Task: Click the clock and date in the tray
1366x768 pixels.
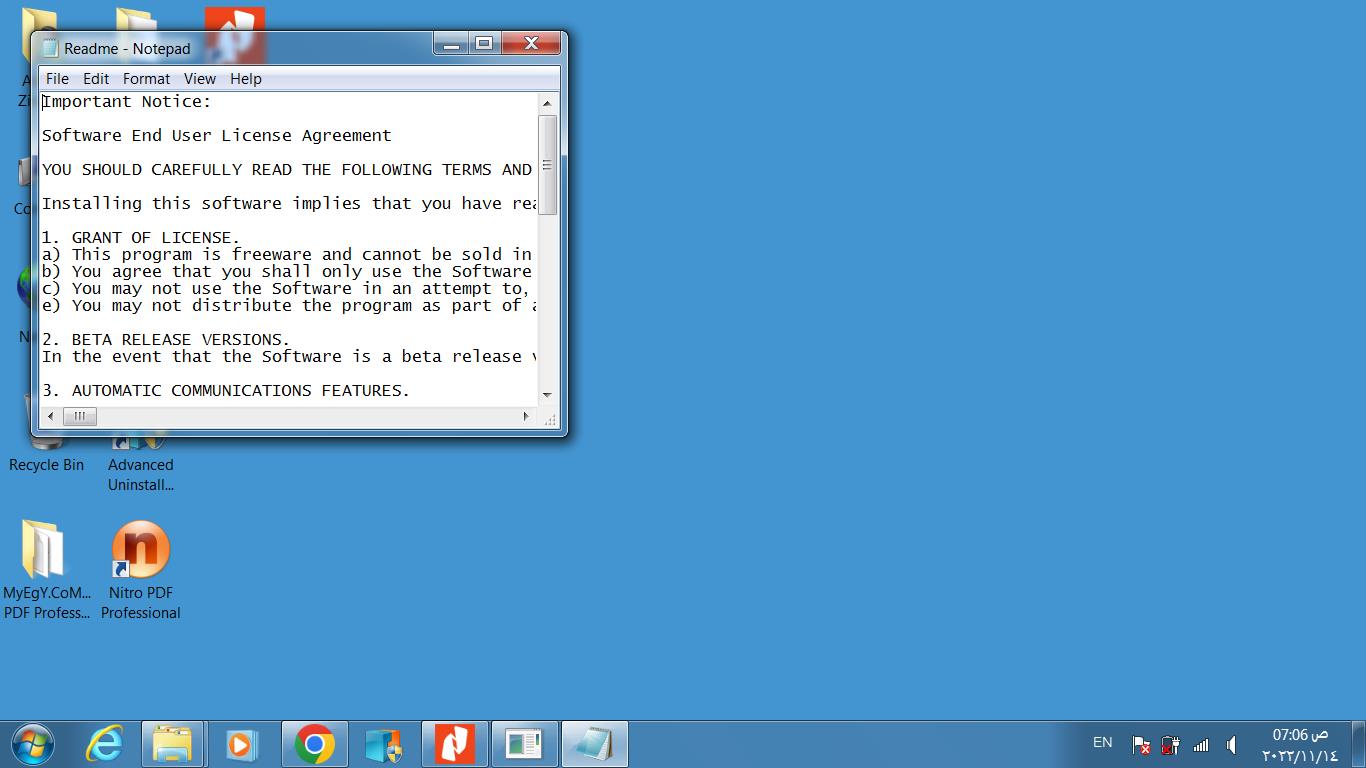Action: coord(1300,745)
